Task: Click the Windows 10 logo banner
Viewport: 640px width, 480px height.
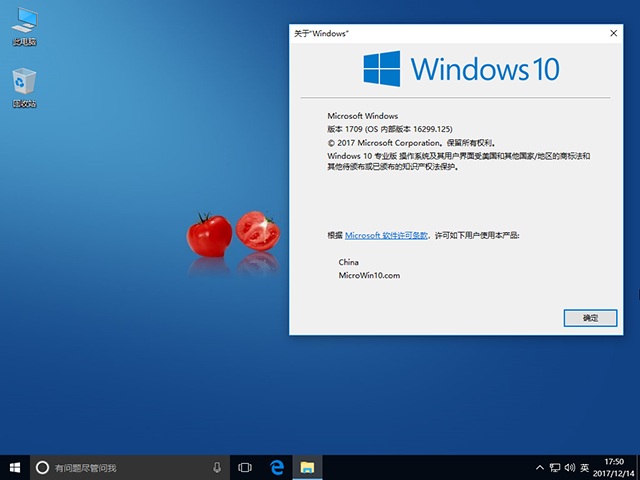Action: coord(461,69)
